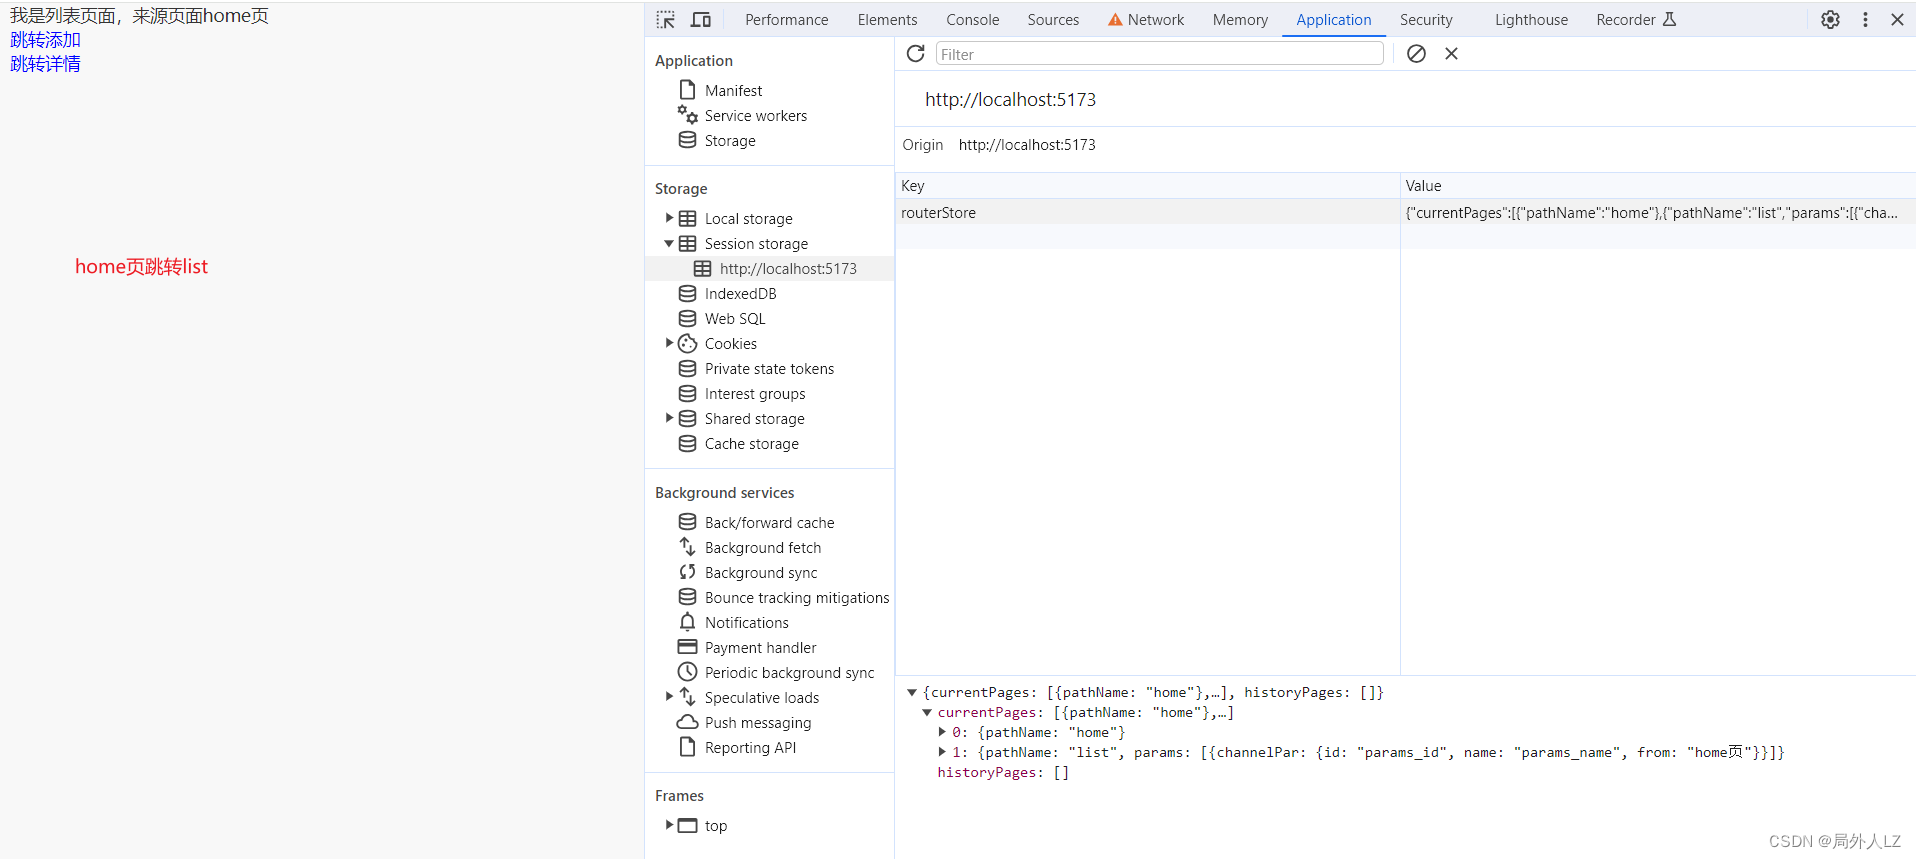Image resolution: width=1916 pixels, height=859 pixels.
Task: Open Cache storage item
Action: 751,444
